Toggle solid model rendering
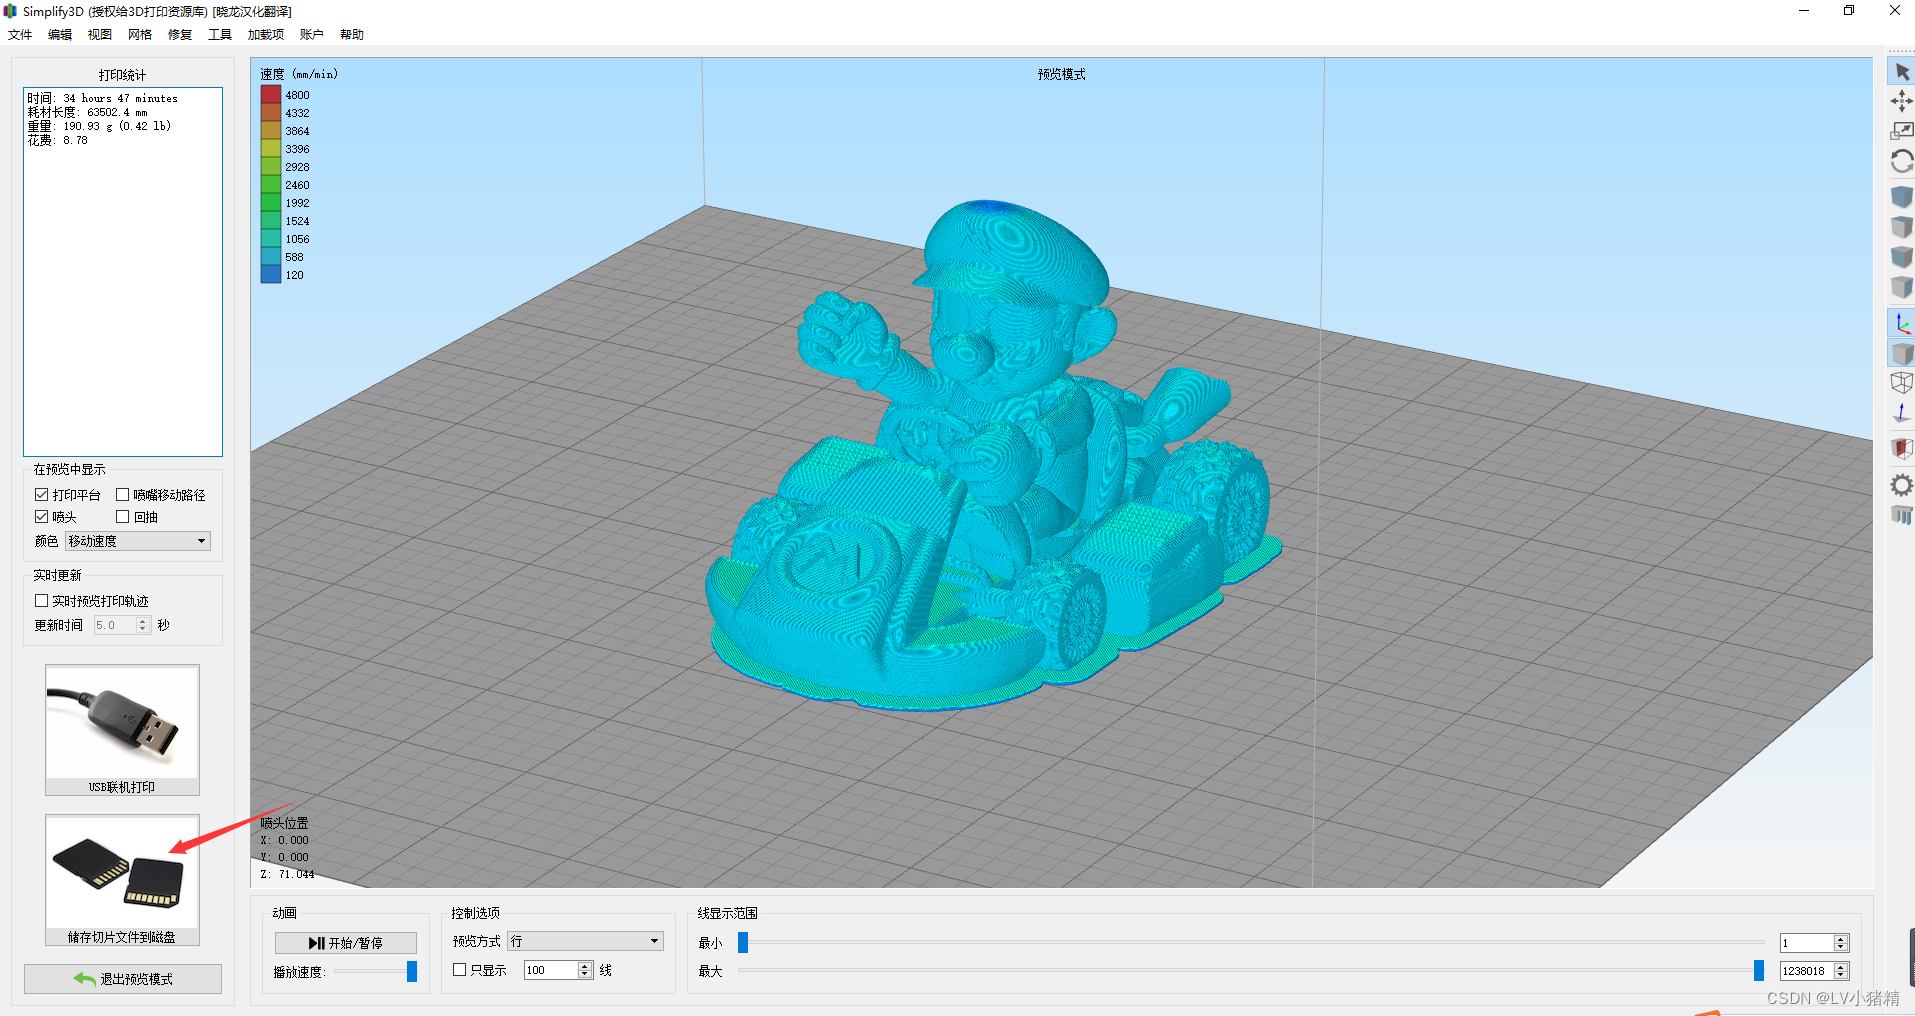This screenshot has width=1915, height=1016. (x=1901, y=353)
